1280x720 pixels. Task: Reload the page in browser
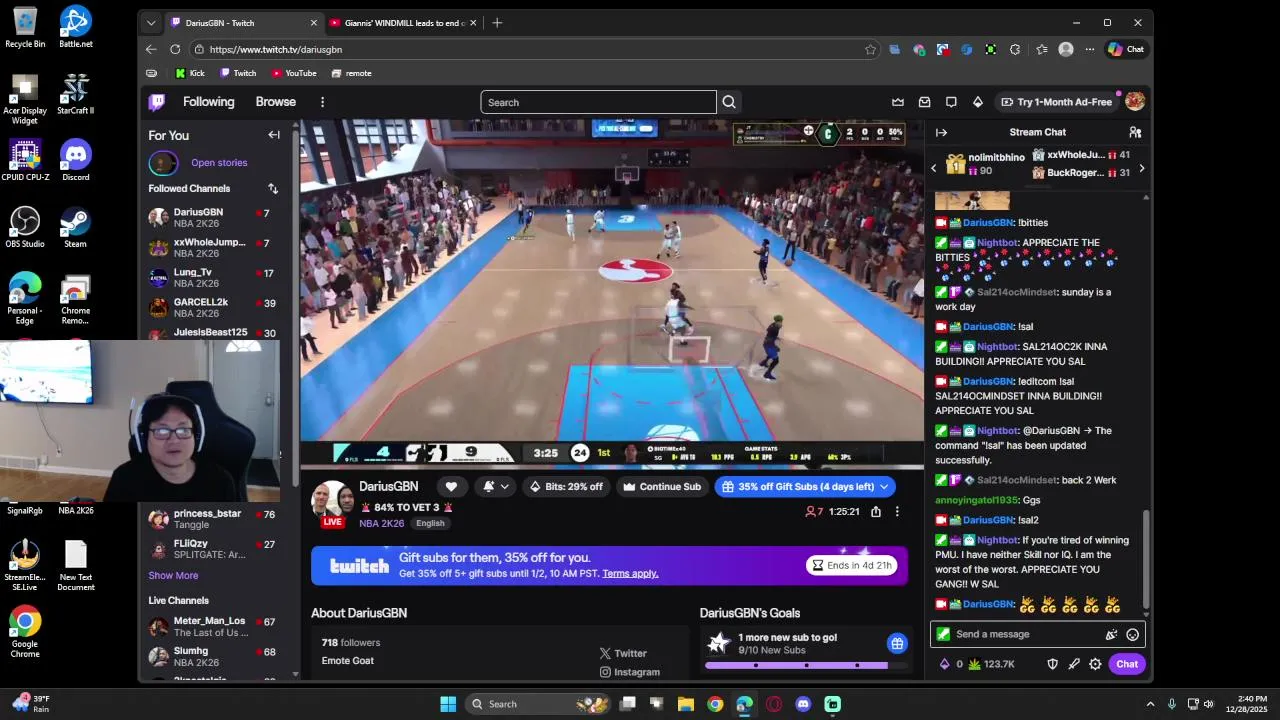175,49
